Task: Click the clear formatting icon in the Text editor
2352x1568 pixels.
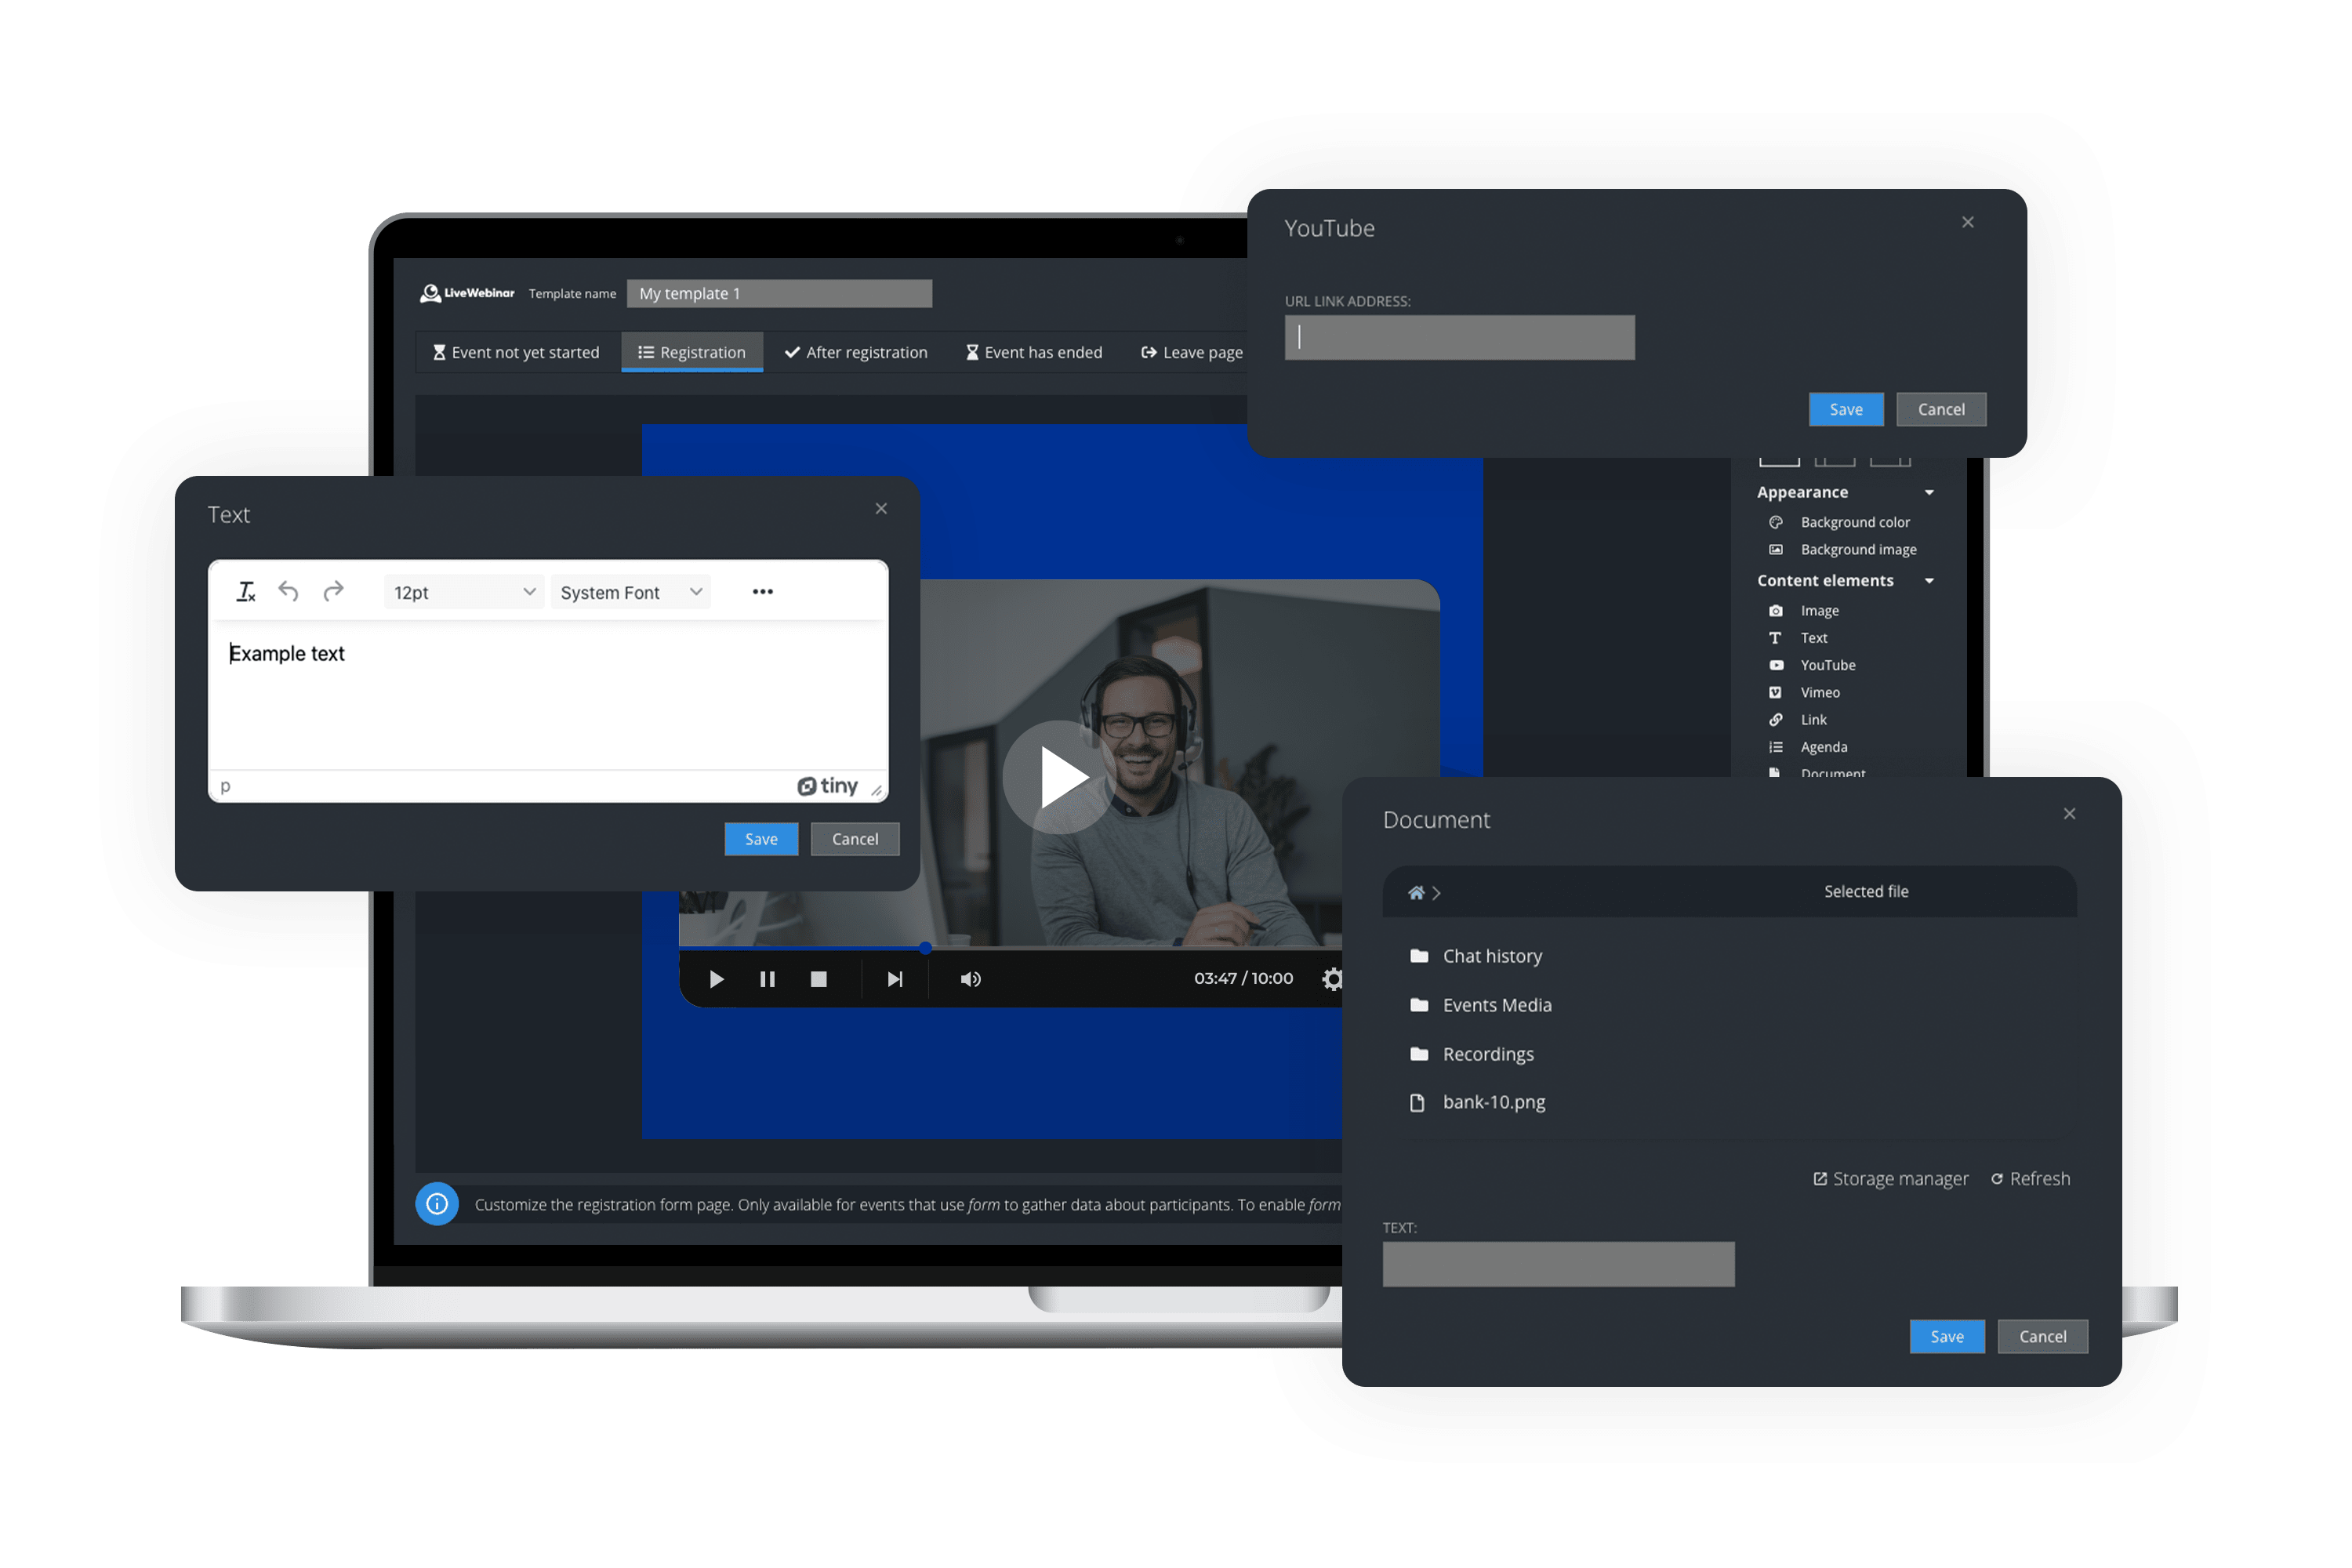Action: [246, 591]
